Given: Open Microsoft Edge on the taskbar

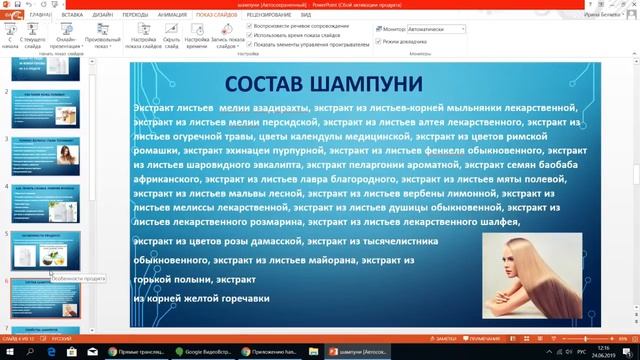Looking at the screenshot, I should pyautogui.click(x=51, y=351).
